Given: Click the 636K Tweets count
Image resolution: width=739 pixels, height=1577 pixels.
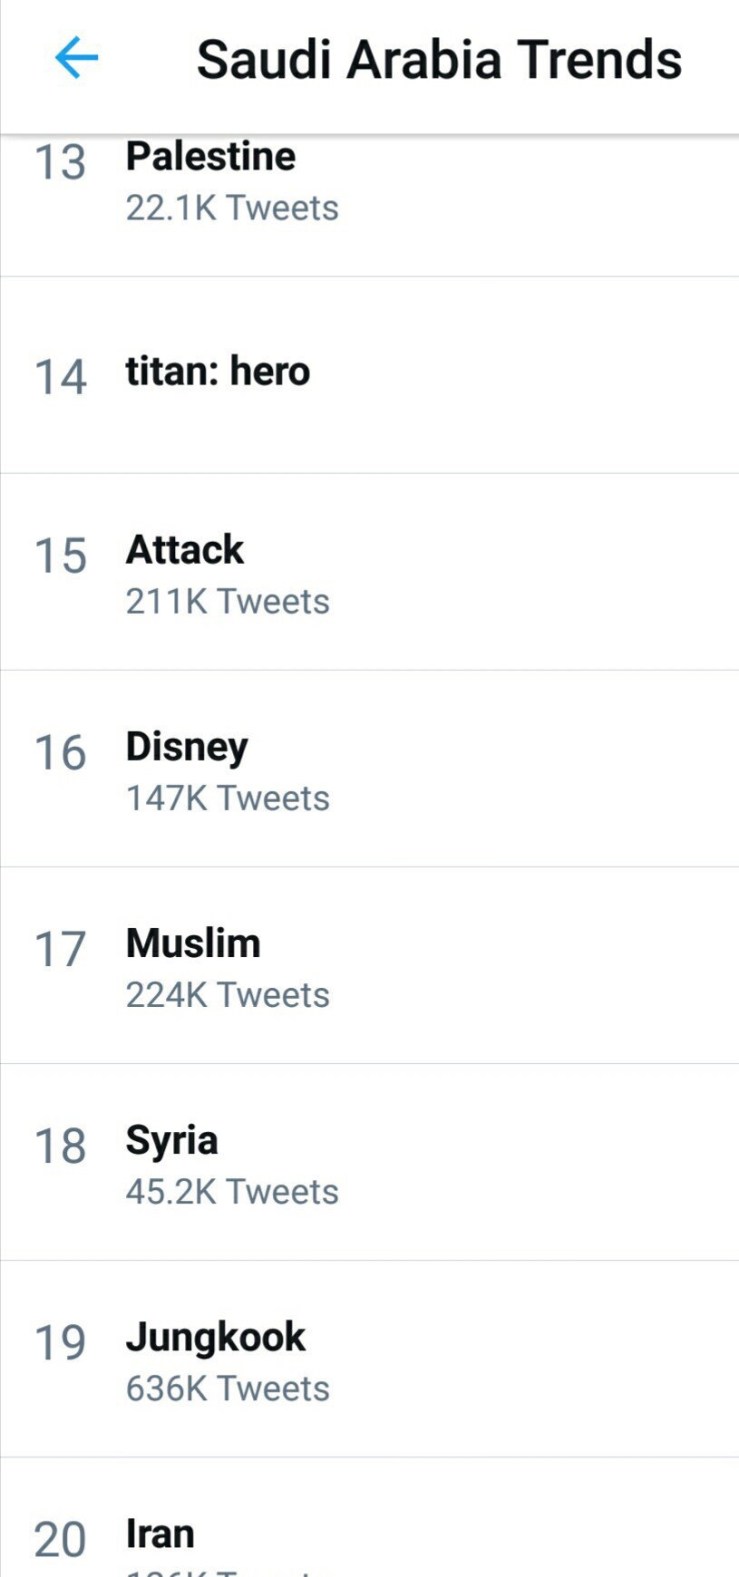Looking at the screenshot, I should point(228,1389).
